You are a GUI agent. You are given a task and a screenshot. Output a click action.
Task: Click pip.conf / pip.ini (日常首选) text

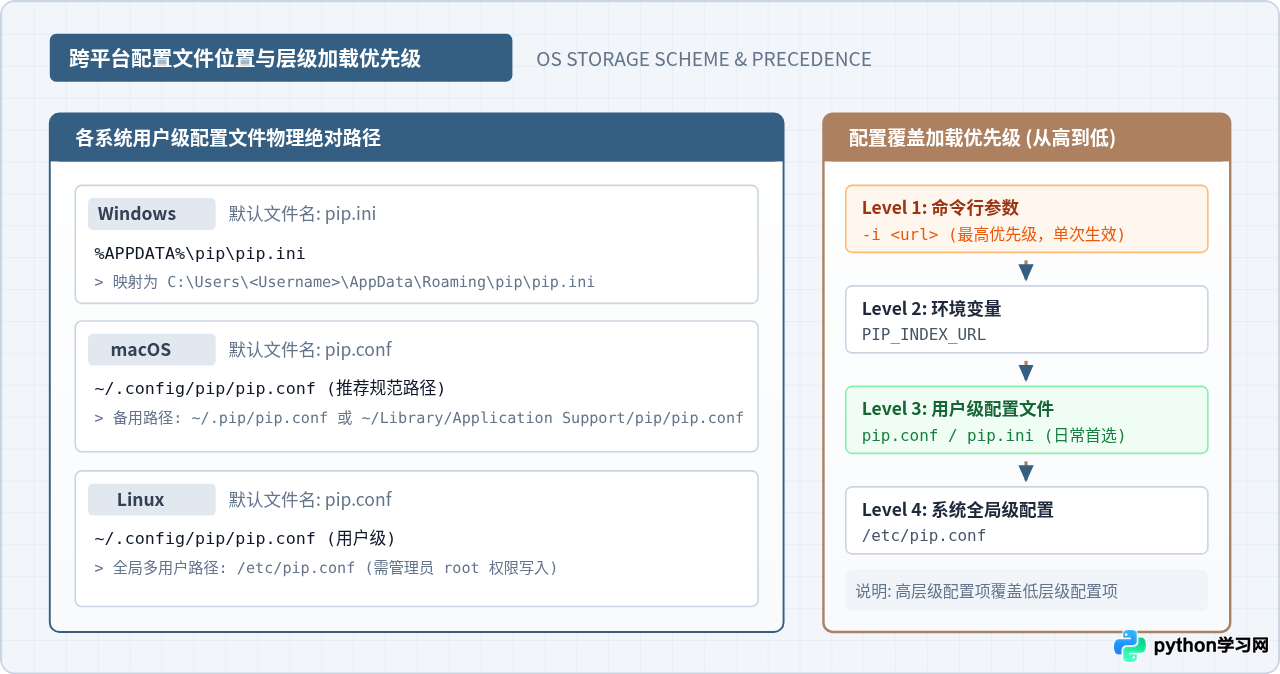993,436
